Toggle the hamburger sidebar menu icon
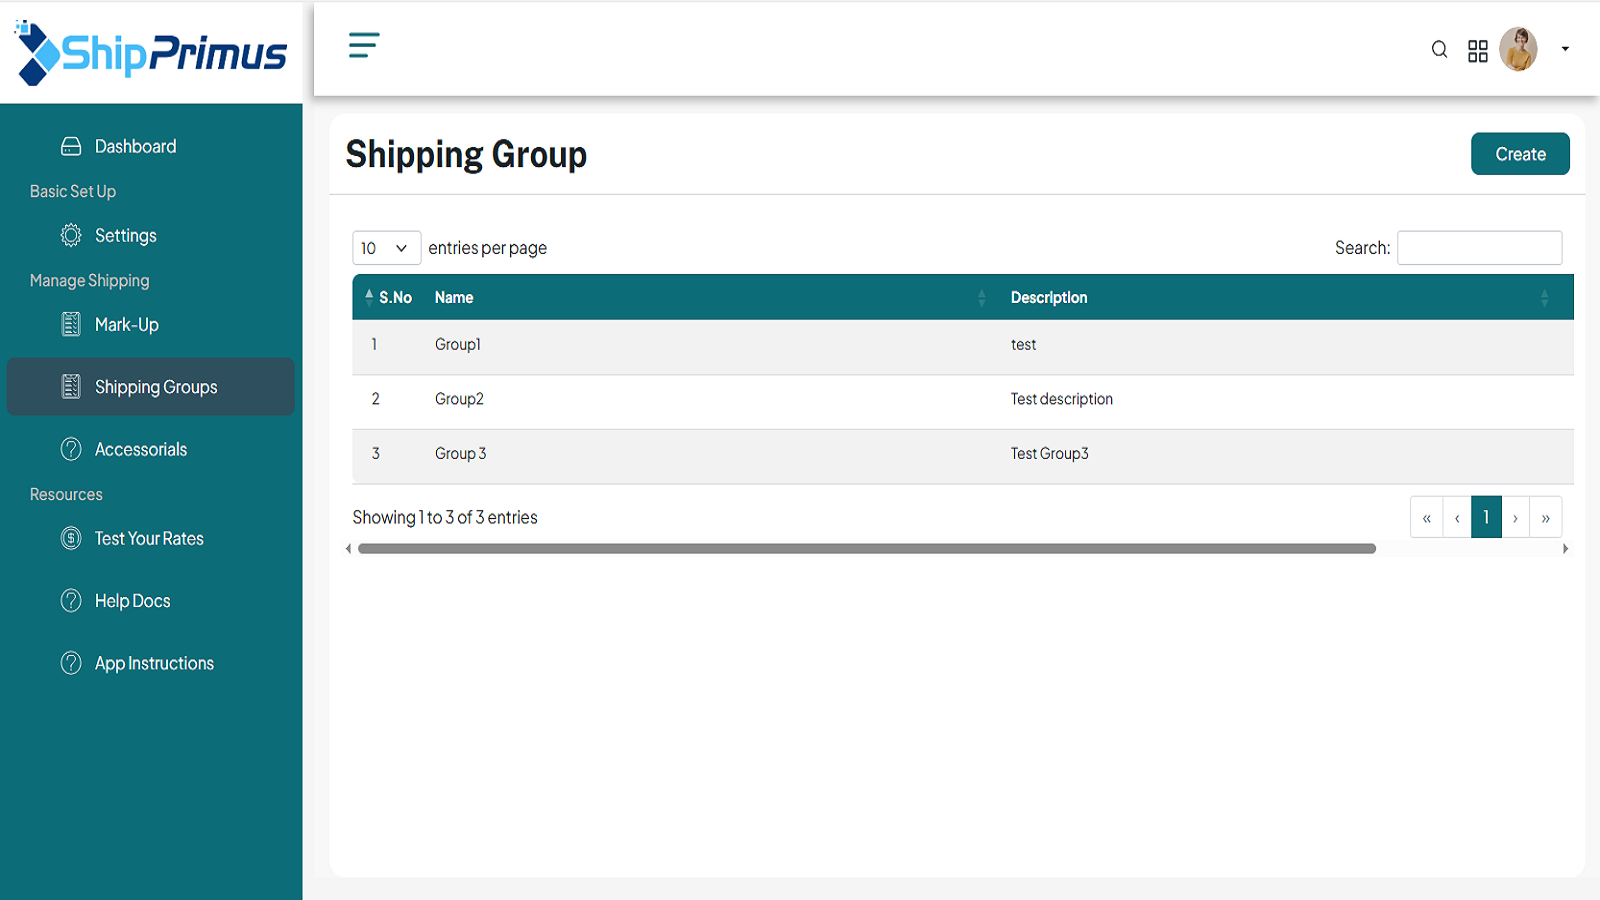The height and width of the screenshot is (900, 1600). pos(364,45)
